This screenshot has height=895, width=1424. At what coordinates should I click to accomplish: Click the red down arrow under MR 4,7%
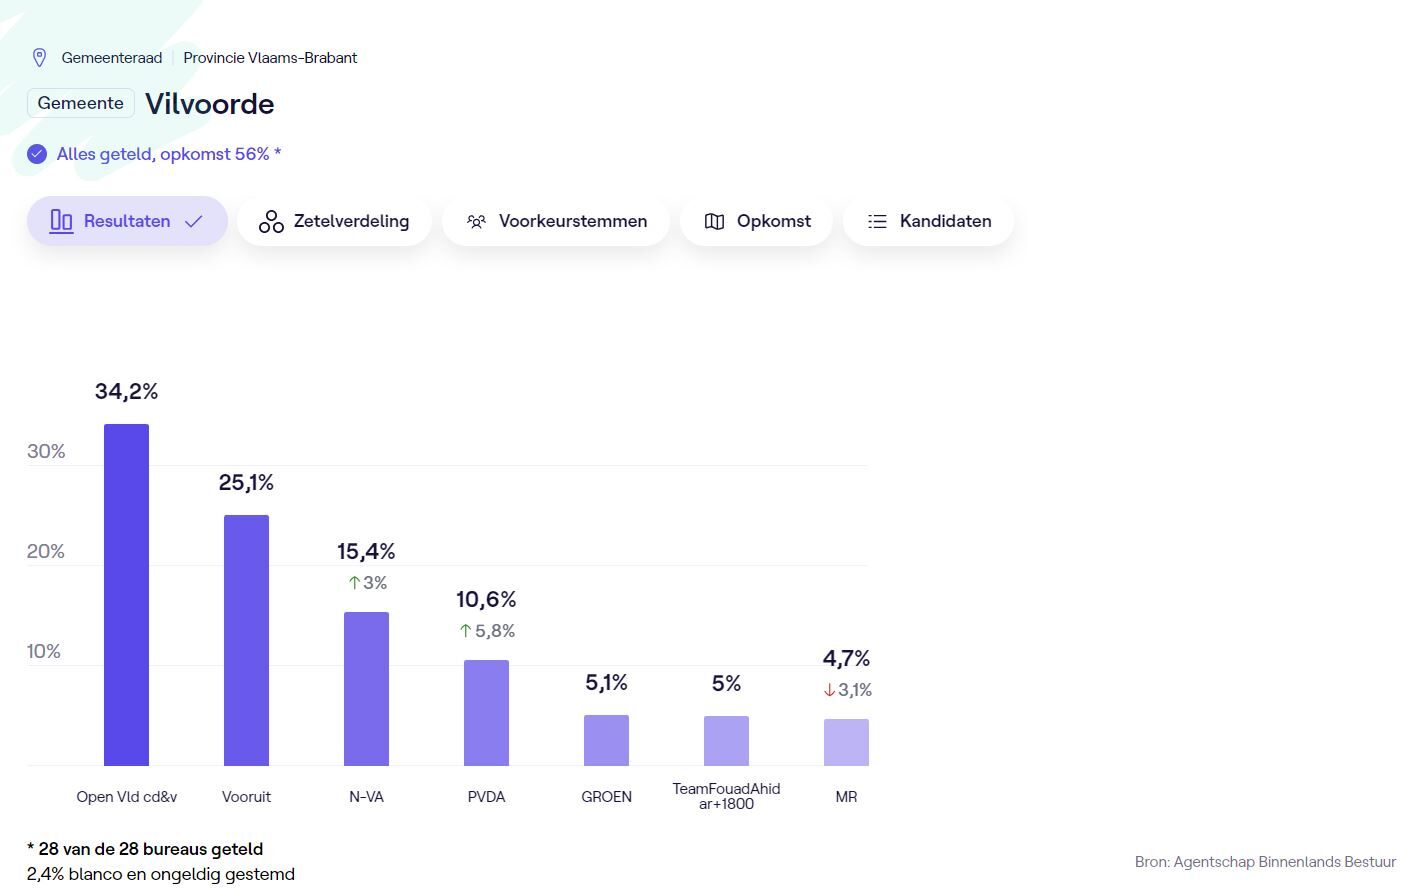coord(829,690)
